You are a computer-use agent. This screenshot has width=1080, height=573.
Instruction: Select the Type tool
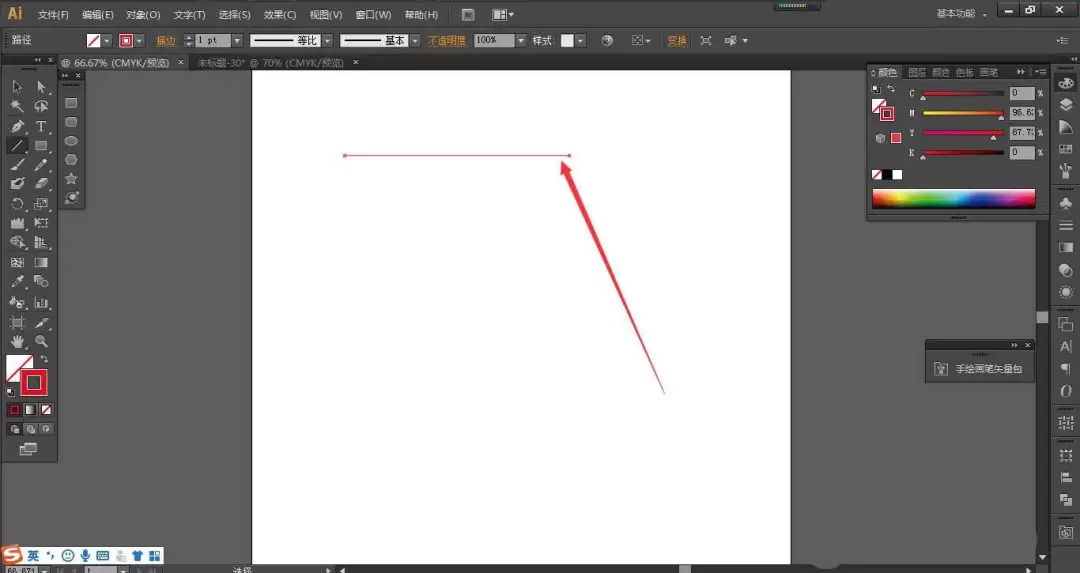click(x=41, y=127)
